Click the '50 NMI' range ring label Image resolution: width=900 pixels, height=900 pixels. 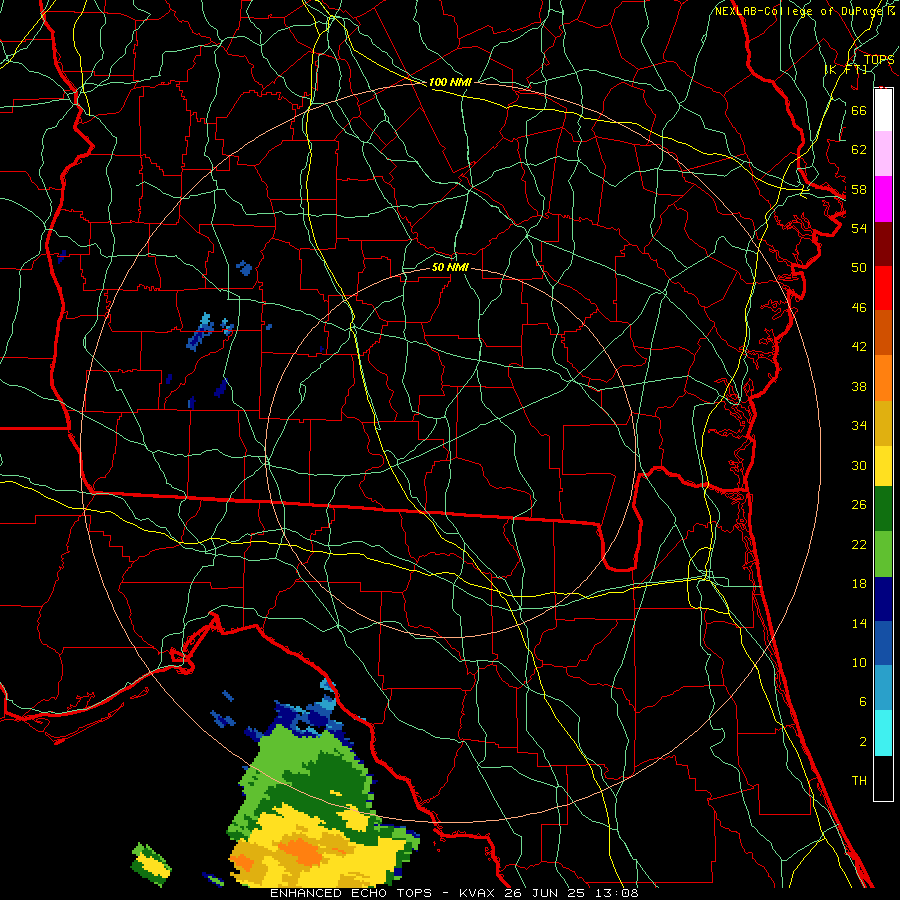pos(450,267)
